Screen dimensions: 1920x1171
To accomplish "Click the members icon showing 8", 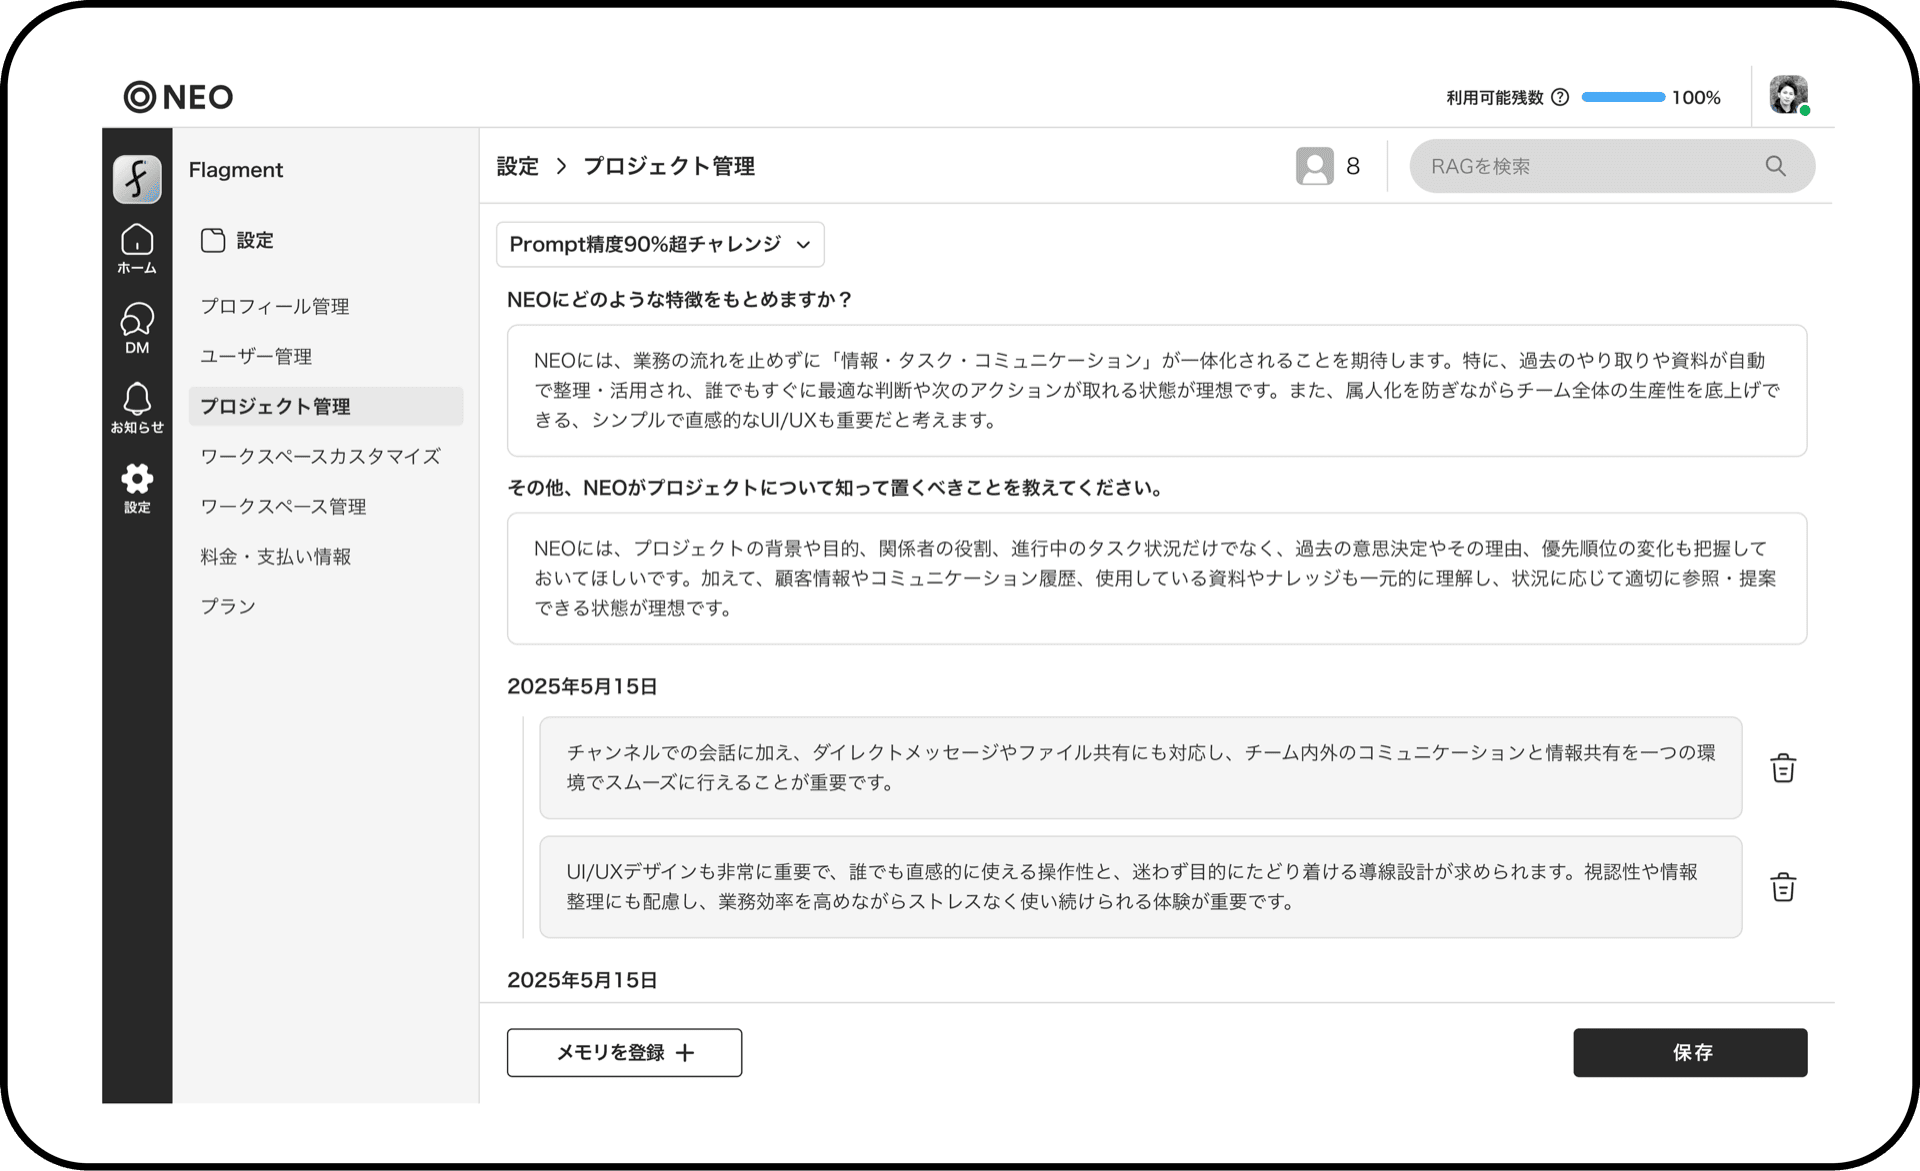I will [x=1315, y=166].
